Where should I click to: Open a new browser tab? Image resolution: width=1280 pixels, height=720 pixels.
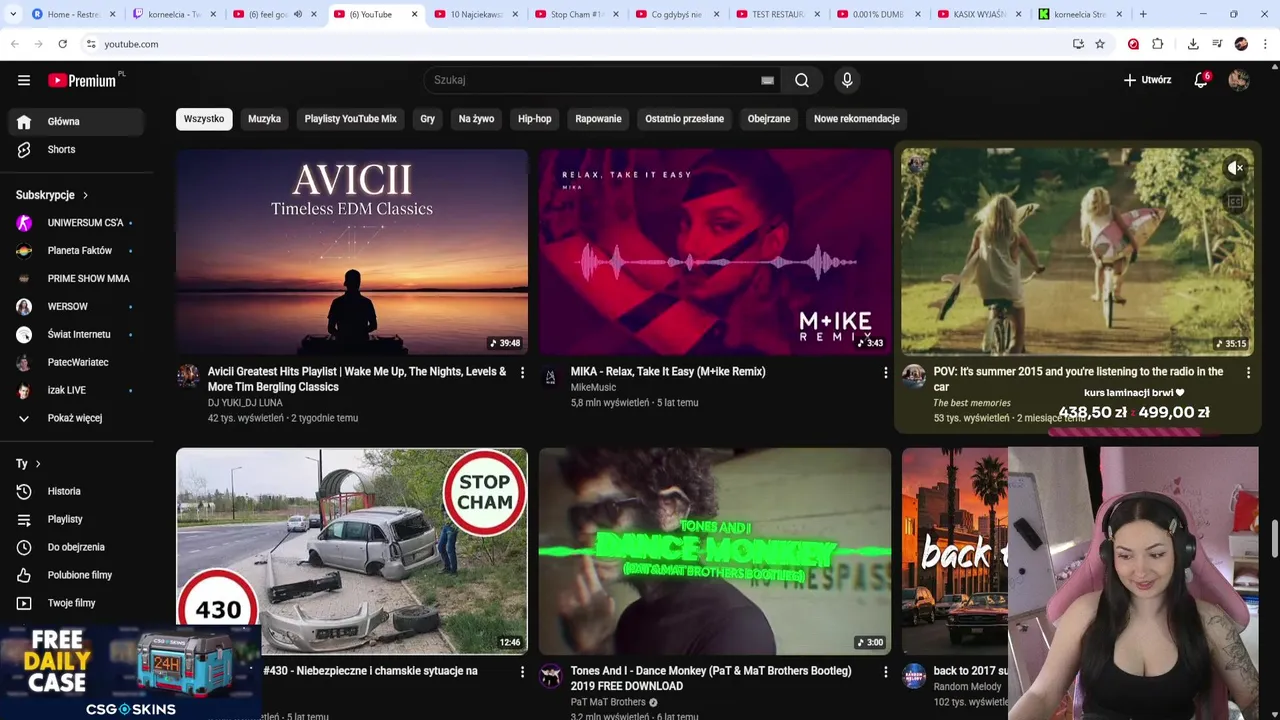(1143, 14)
